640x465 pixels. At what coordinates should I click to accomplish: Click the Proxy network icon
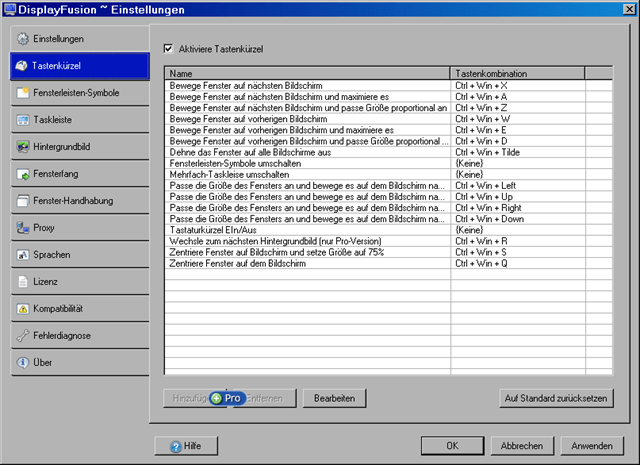(x=22, y=228)
